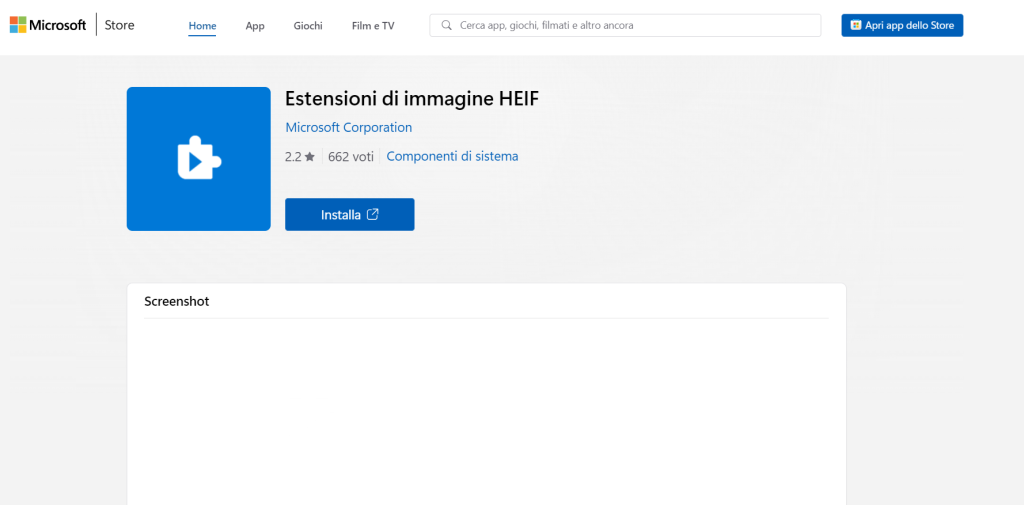Follow the Componenti di sistema category link

tap(452, 156)
